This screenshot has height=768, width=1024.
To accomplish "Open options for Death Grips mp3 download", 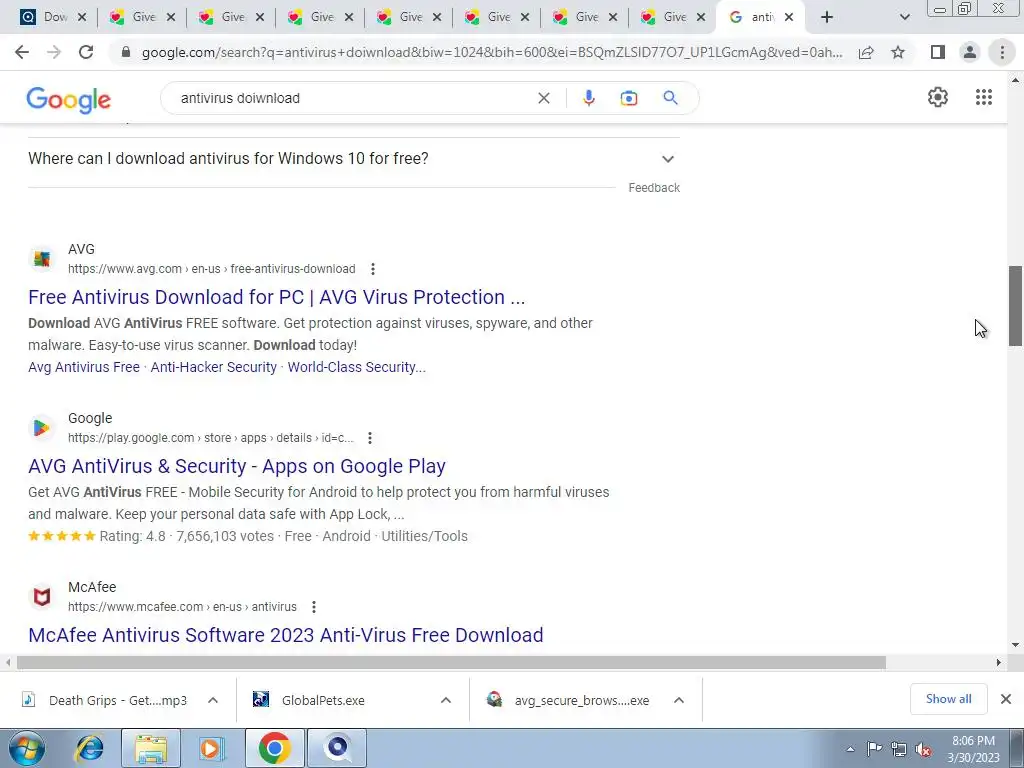I will [x=213, y=700].
